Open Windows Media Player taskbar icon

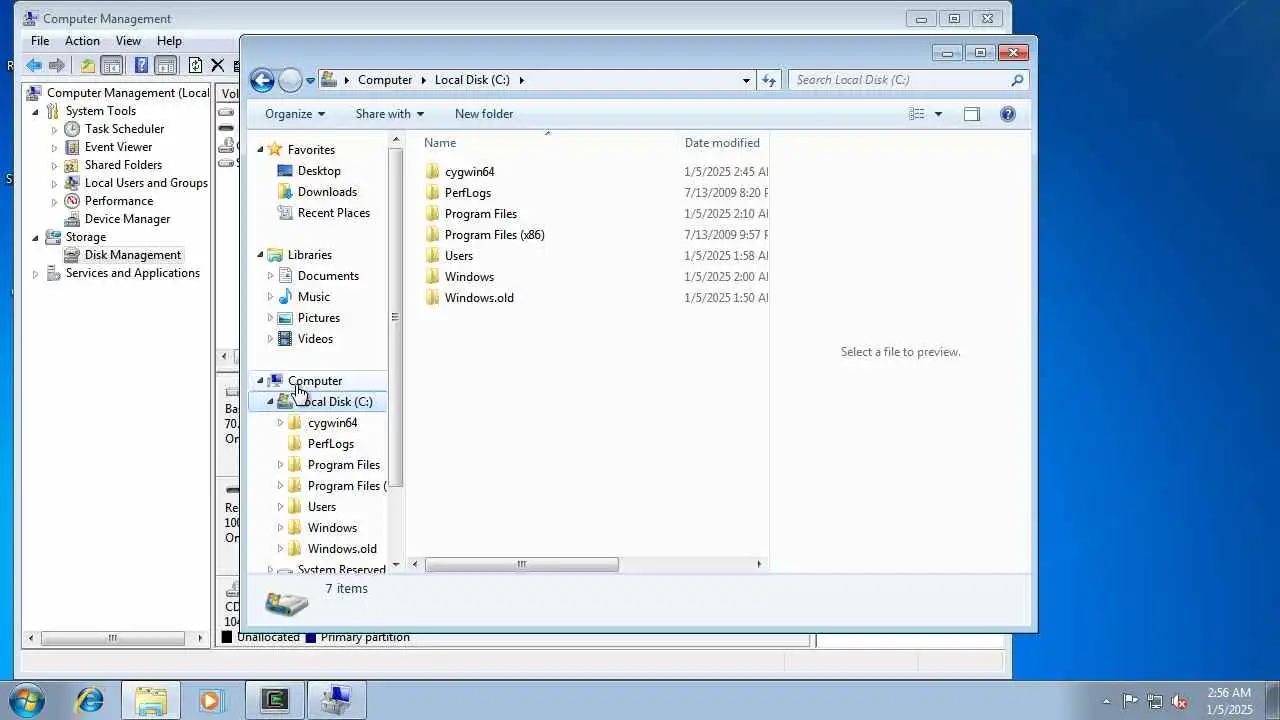coord(210,700)
